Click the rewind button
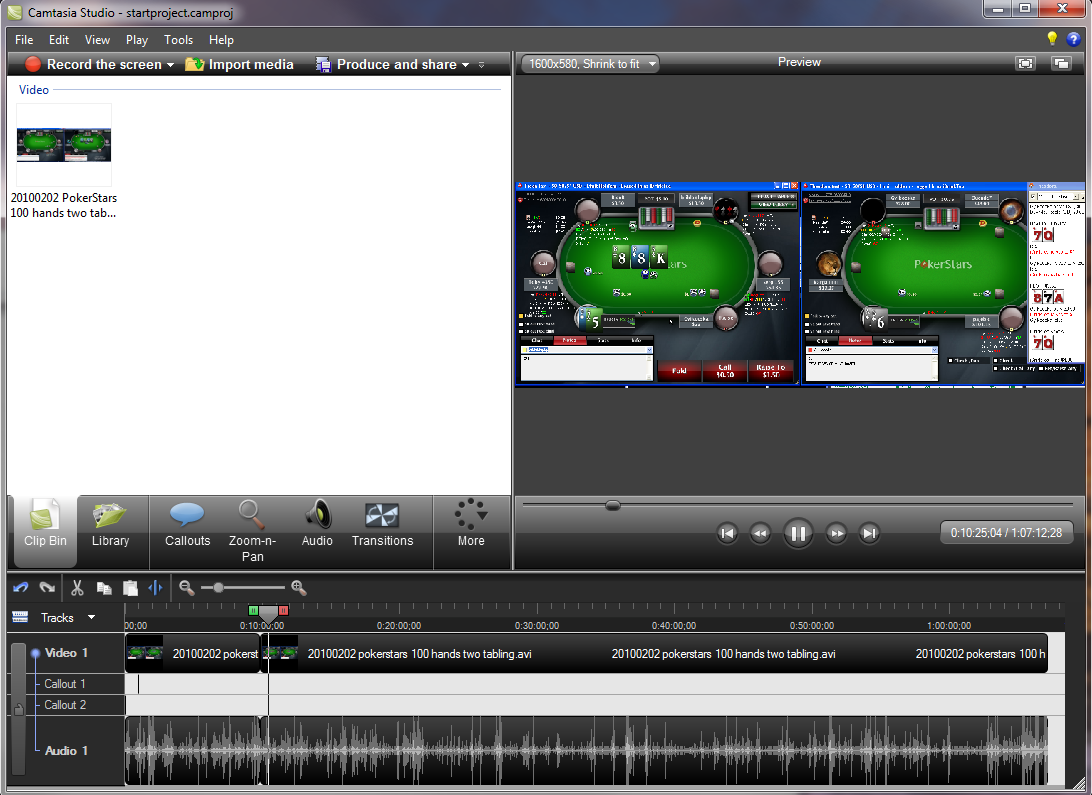The height and width of the screenshot is (795, 1092). (x=760, y=534)
